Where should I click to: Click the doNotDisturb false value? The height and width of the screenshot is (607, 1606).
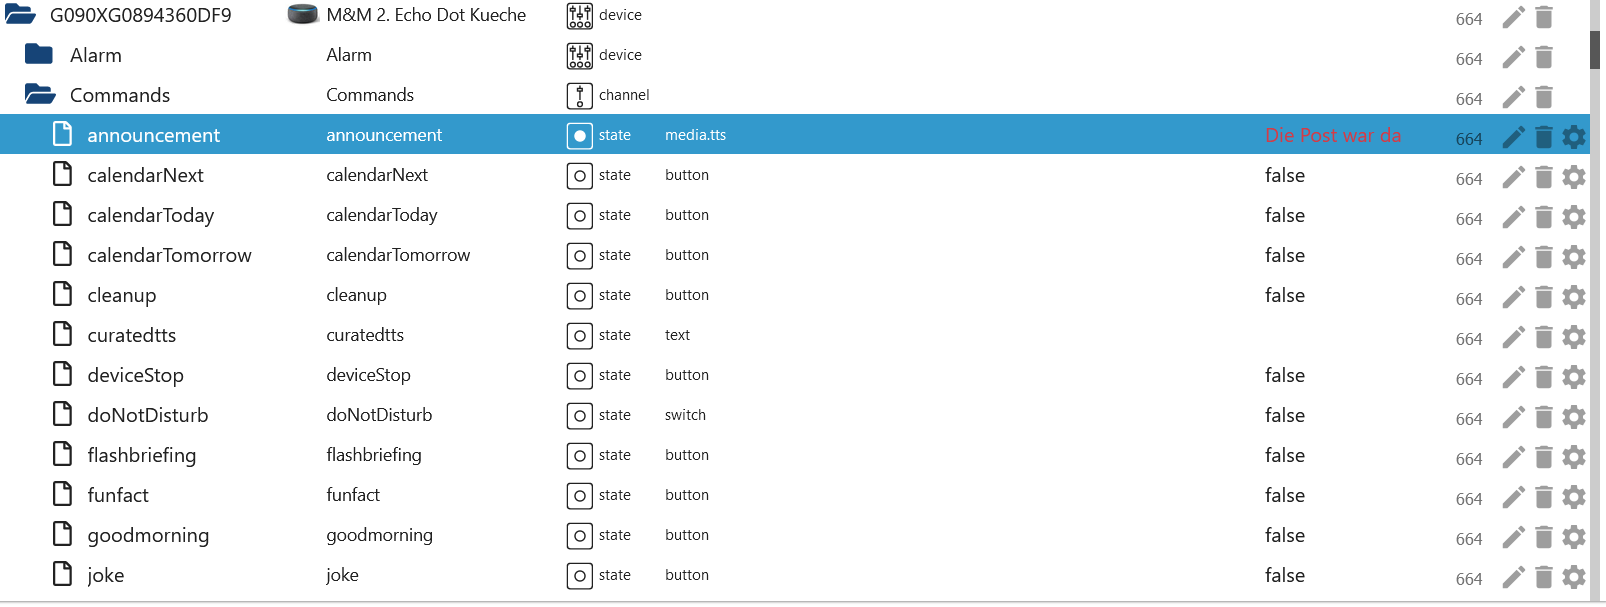tap(1284, 415)
